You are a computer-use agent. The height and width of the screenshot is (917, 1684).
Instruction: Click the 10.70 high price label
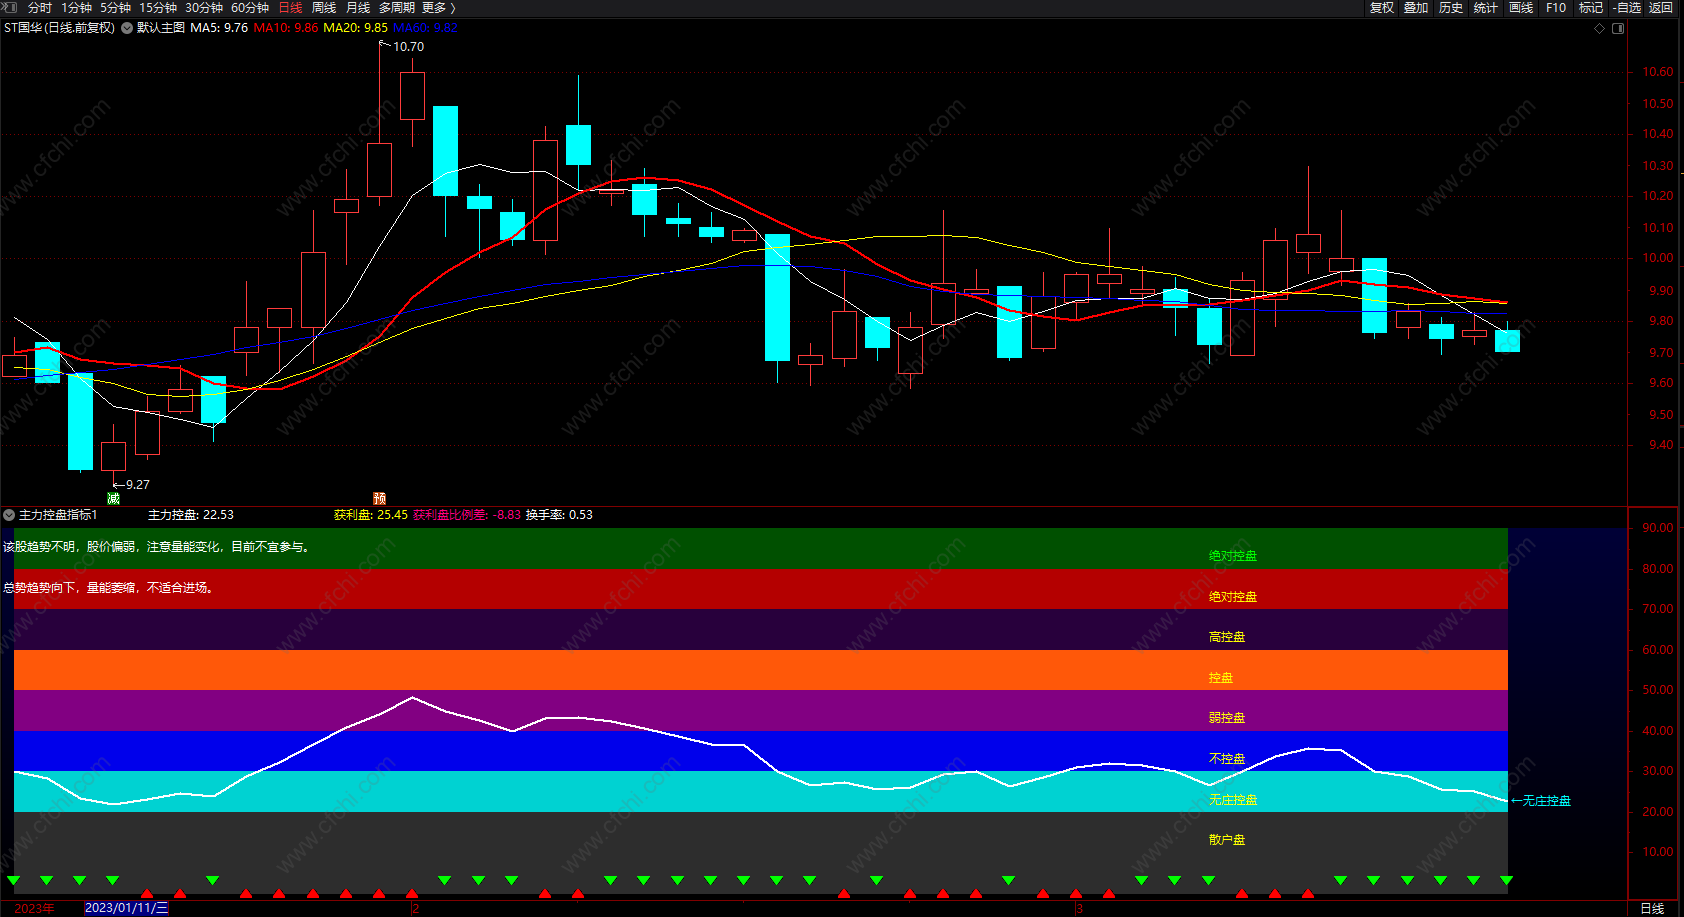click(x=408, y=47)
